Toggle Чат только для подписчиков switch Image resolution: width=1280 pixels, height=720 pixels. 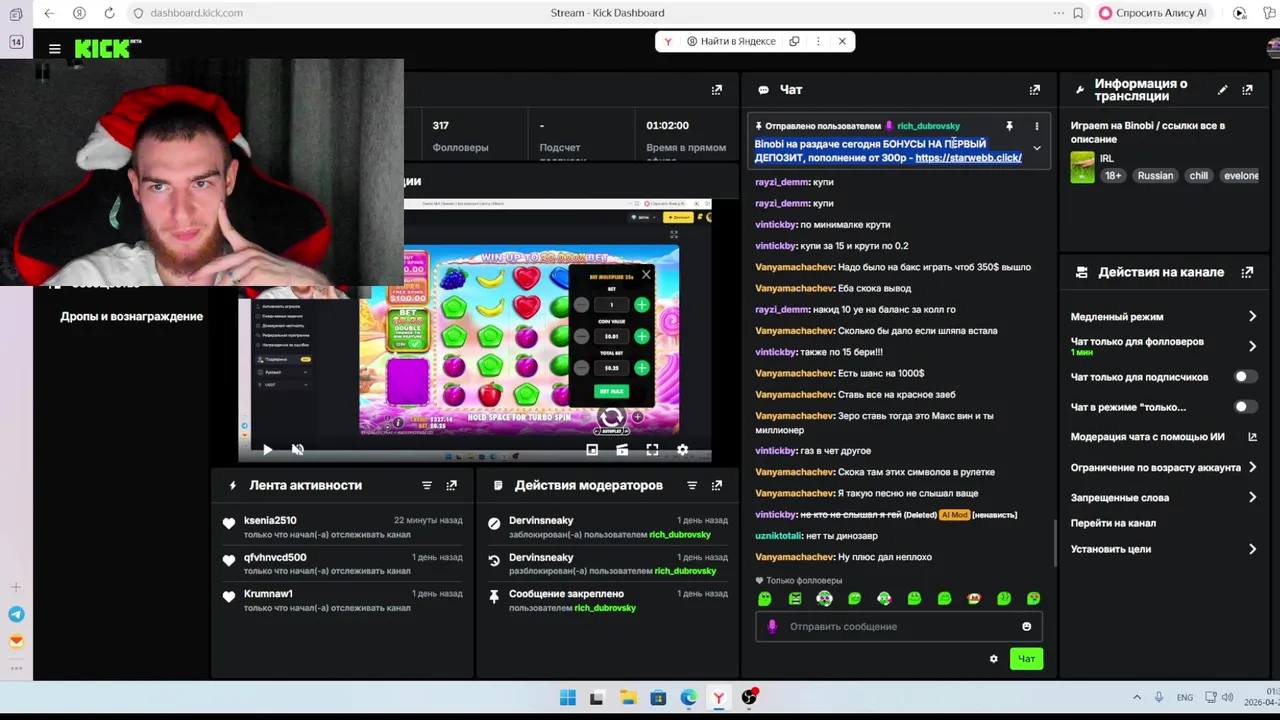(1245, 377)
